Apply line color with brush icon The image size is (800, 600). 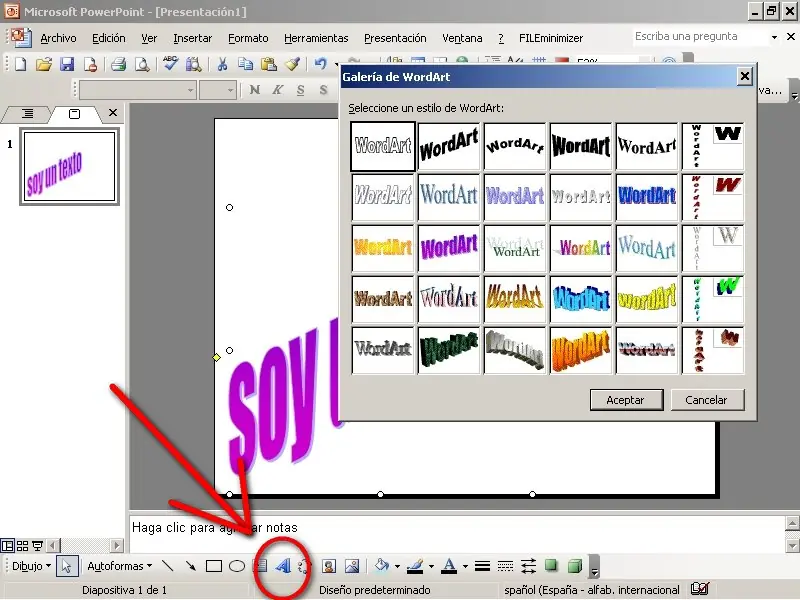pos(415,566)
